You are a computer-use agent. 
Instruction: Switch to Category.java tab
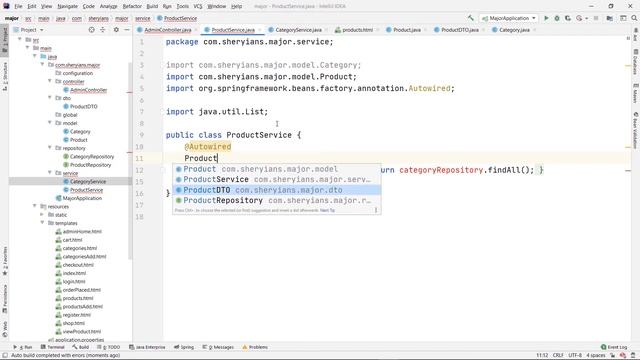coord(514,30)
